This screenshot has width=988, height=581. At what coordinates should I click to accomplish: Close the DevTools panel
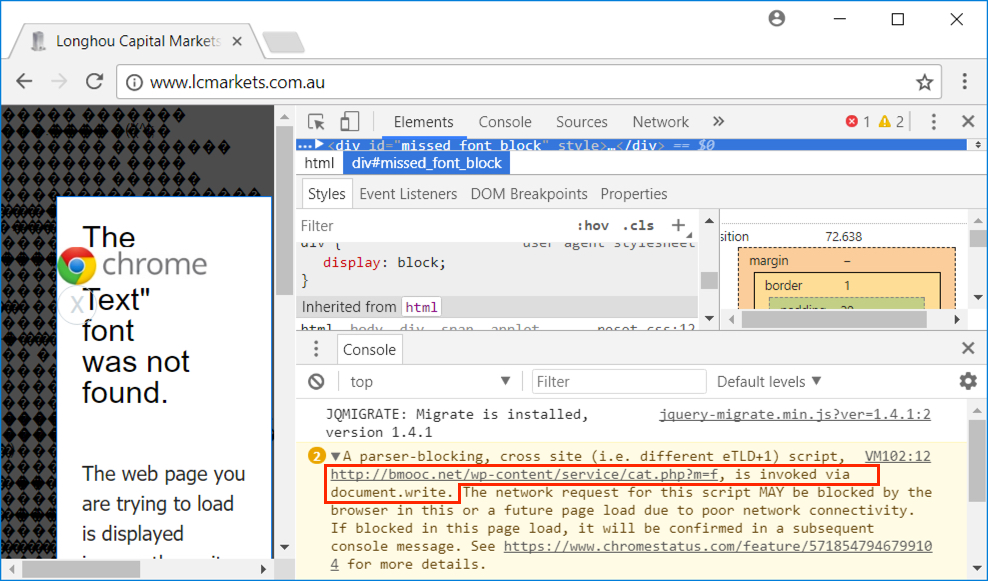(968, 121)
